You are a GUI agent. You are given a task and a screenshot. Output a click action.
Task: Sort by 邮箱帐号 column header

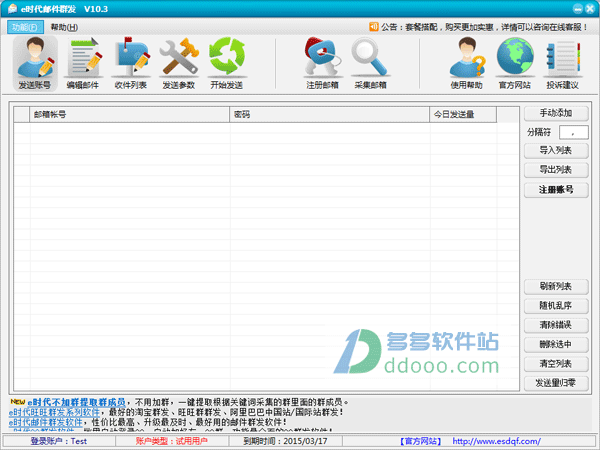click(129, 114)
